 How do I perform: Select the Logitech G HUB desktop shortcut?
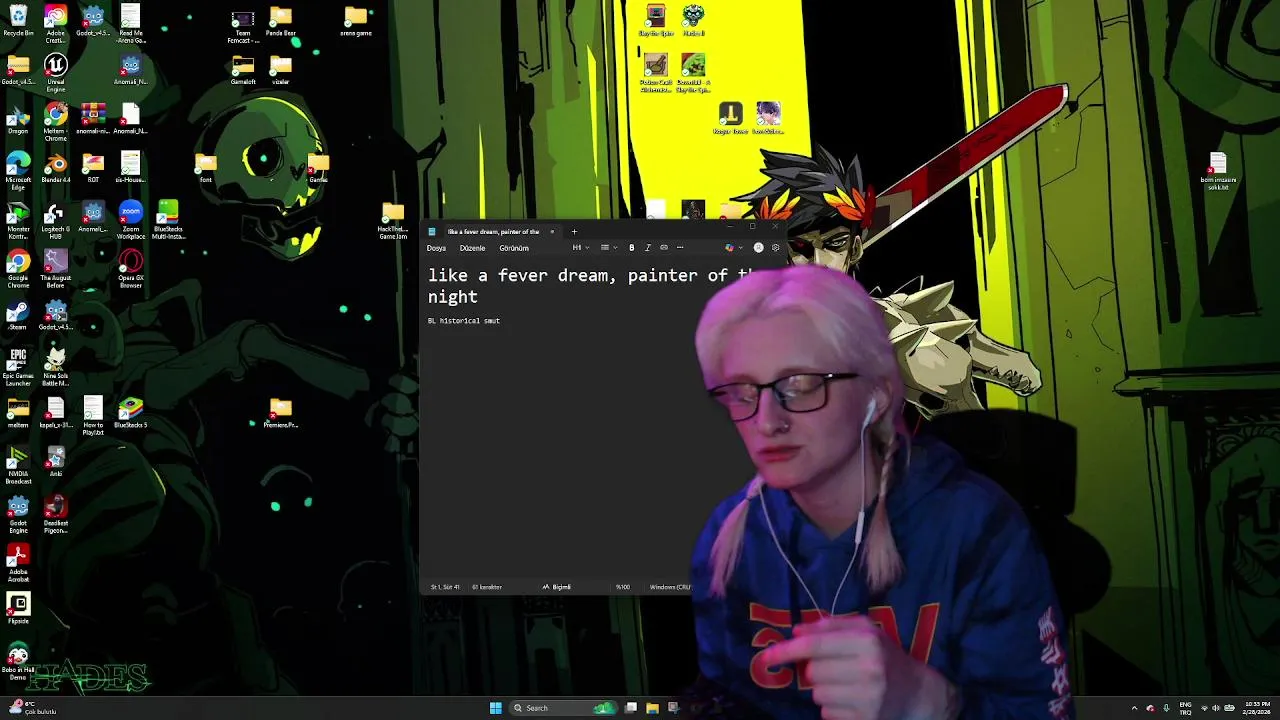(55, 219)
